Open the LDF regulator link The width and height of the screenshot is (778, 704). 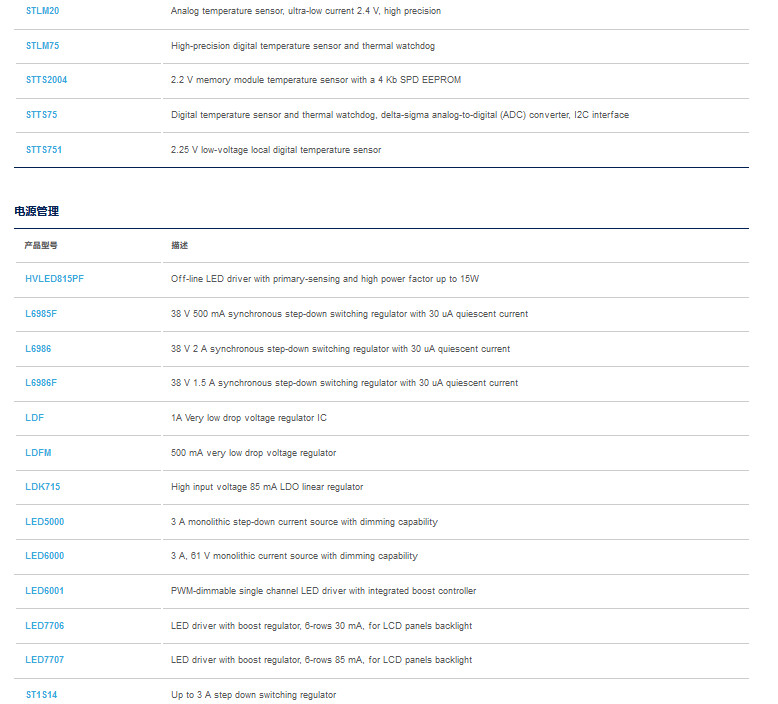[x=34, y=418]
